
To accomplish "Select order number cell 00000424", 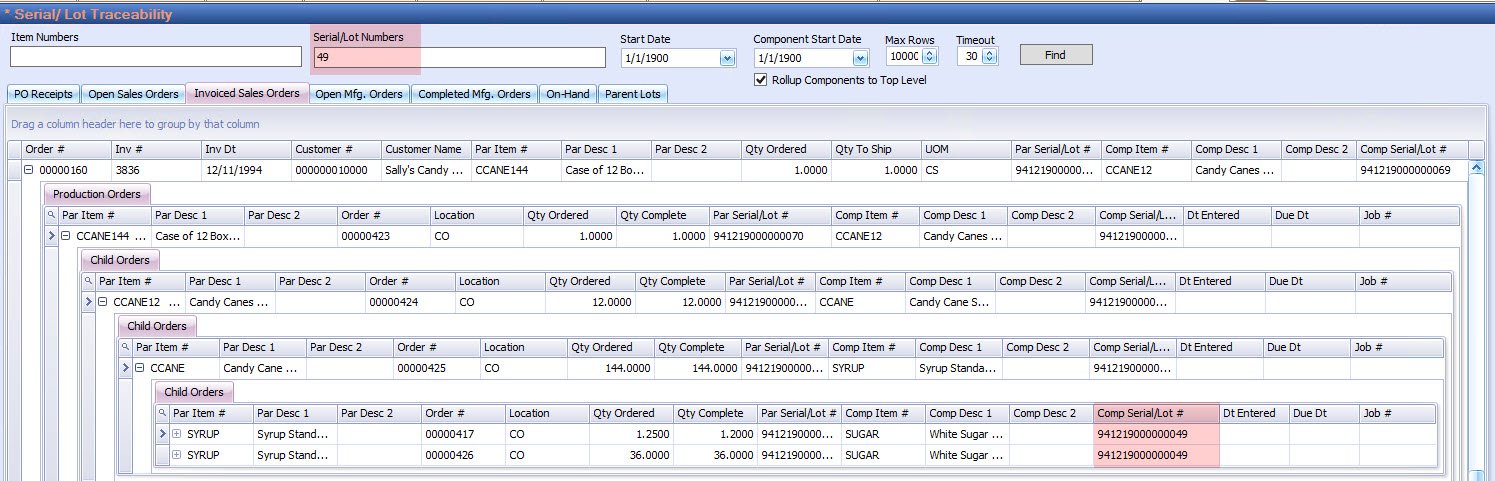I will point(410,302).
